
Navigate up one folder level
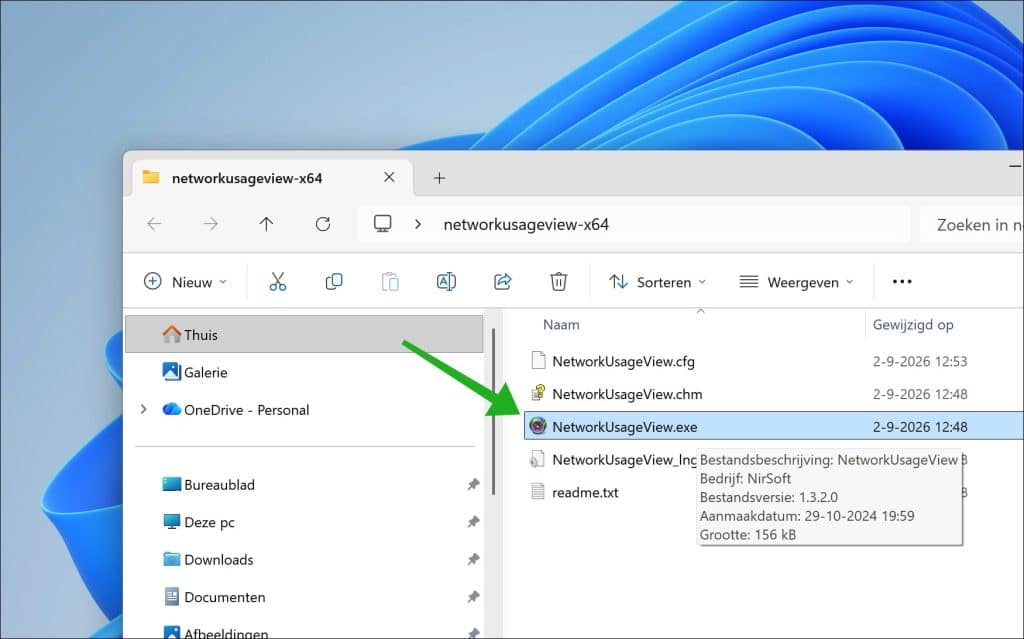click(266, 224)
